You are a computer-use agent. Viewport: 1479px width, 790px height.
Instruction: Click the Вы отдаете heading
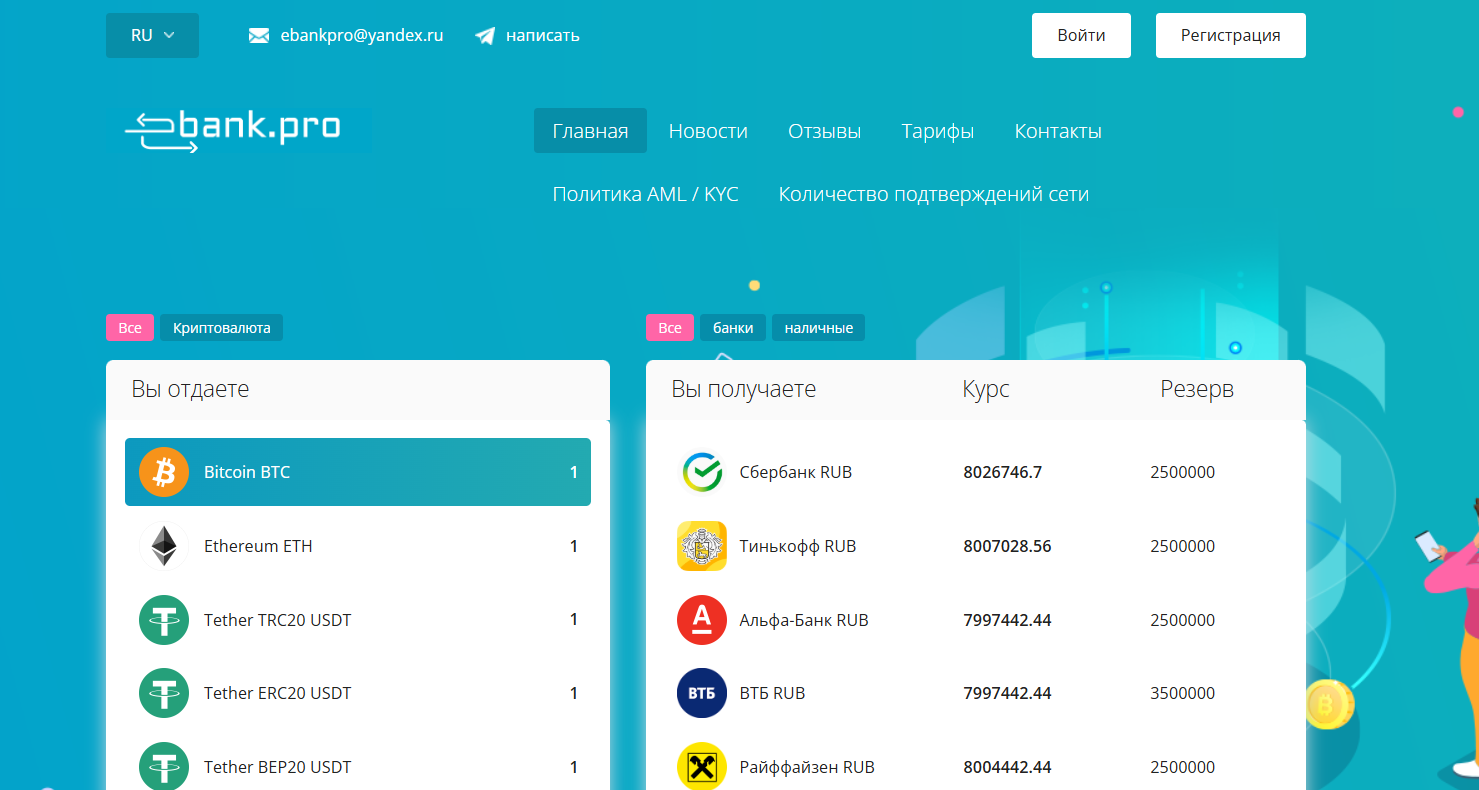(x=190, y=389)
